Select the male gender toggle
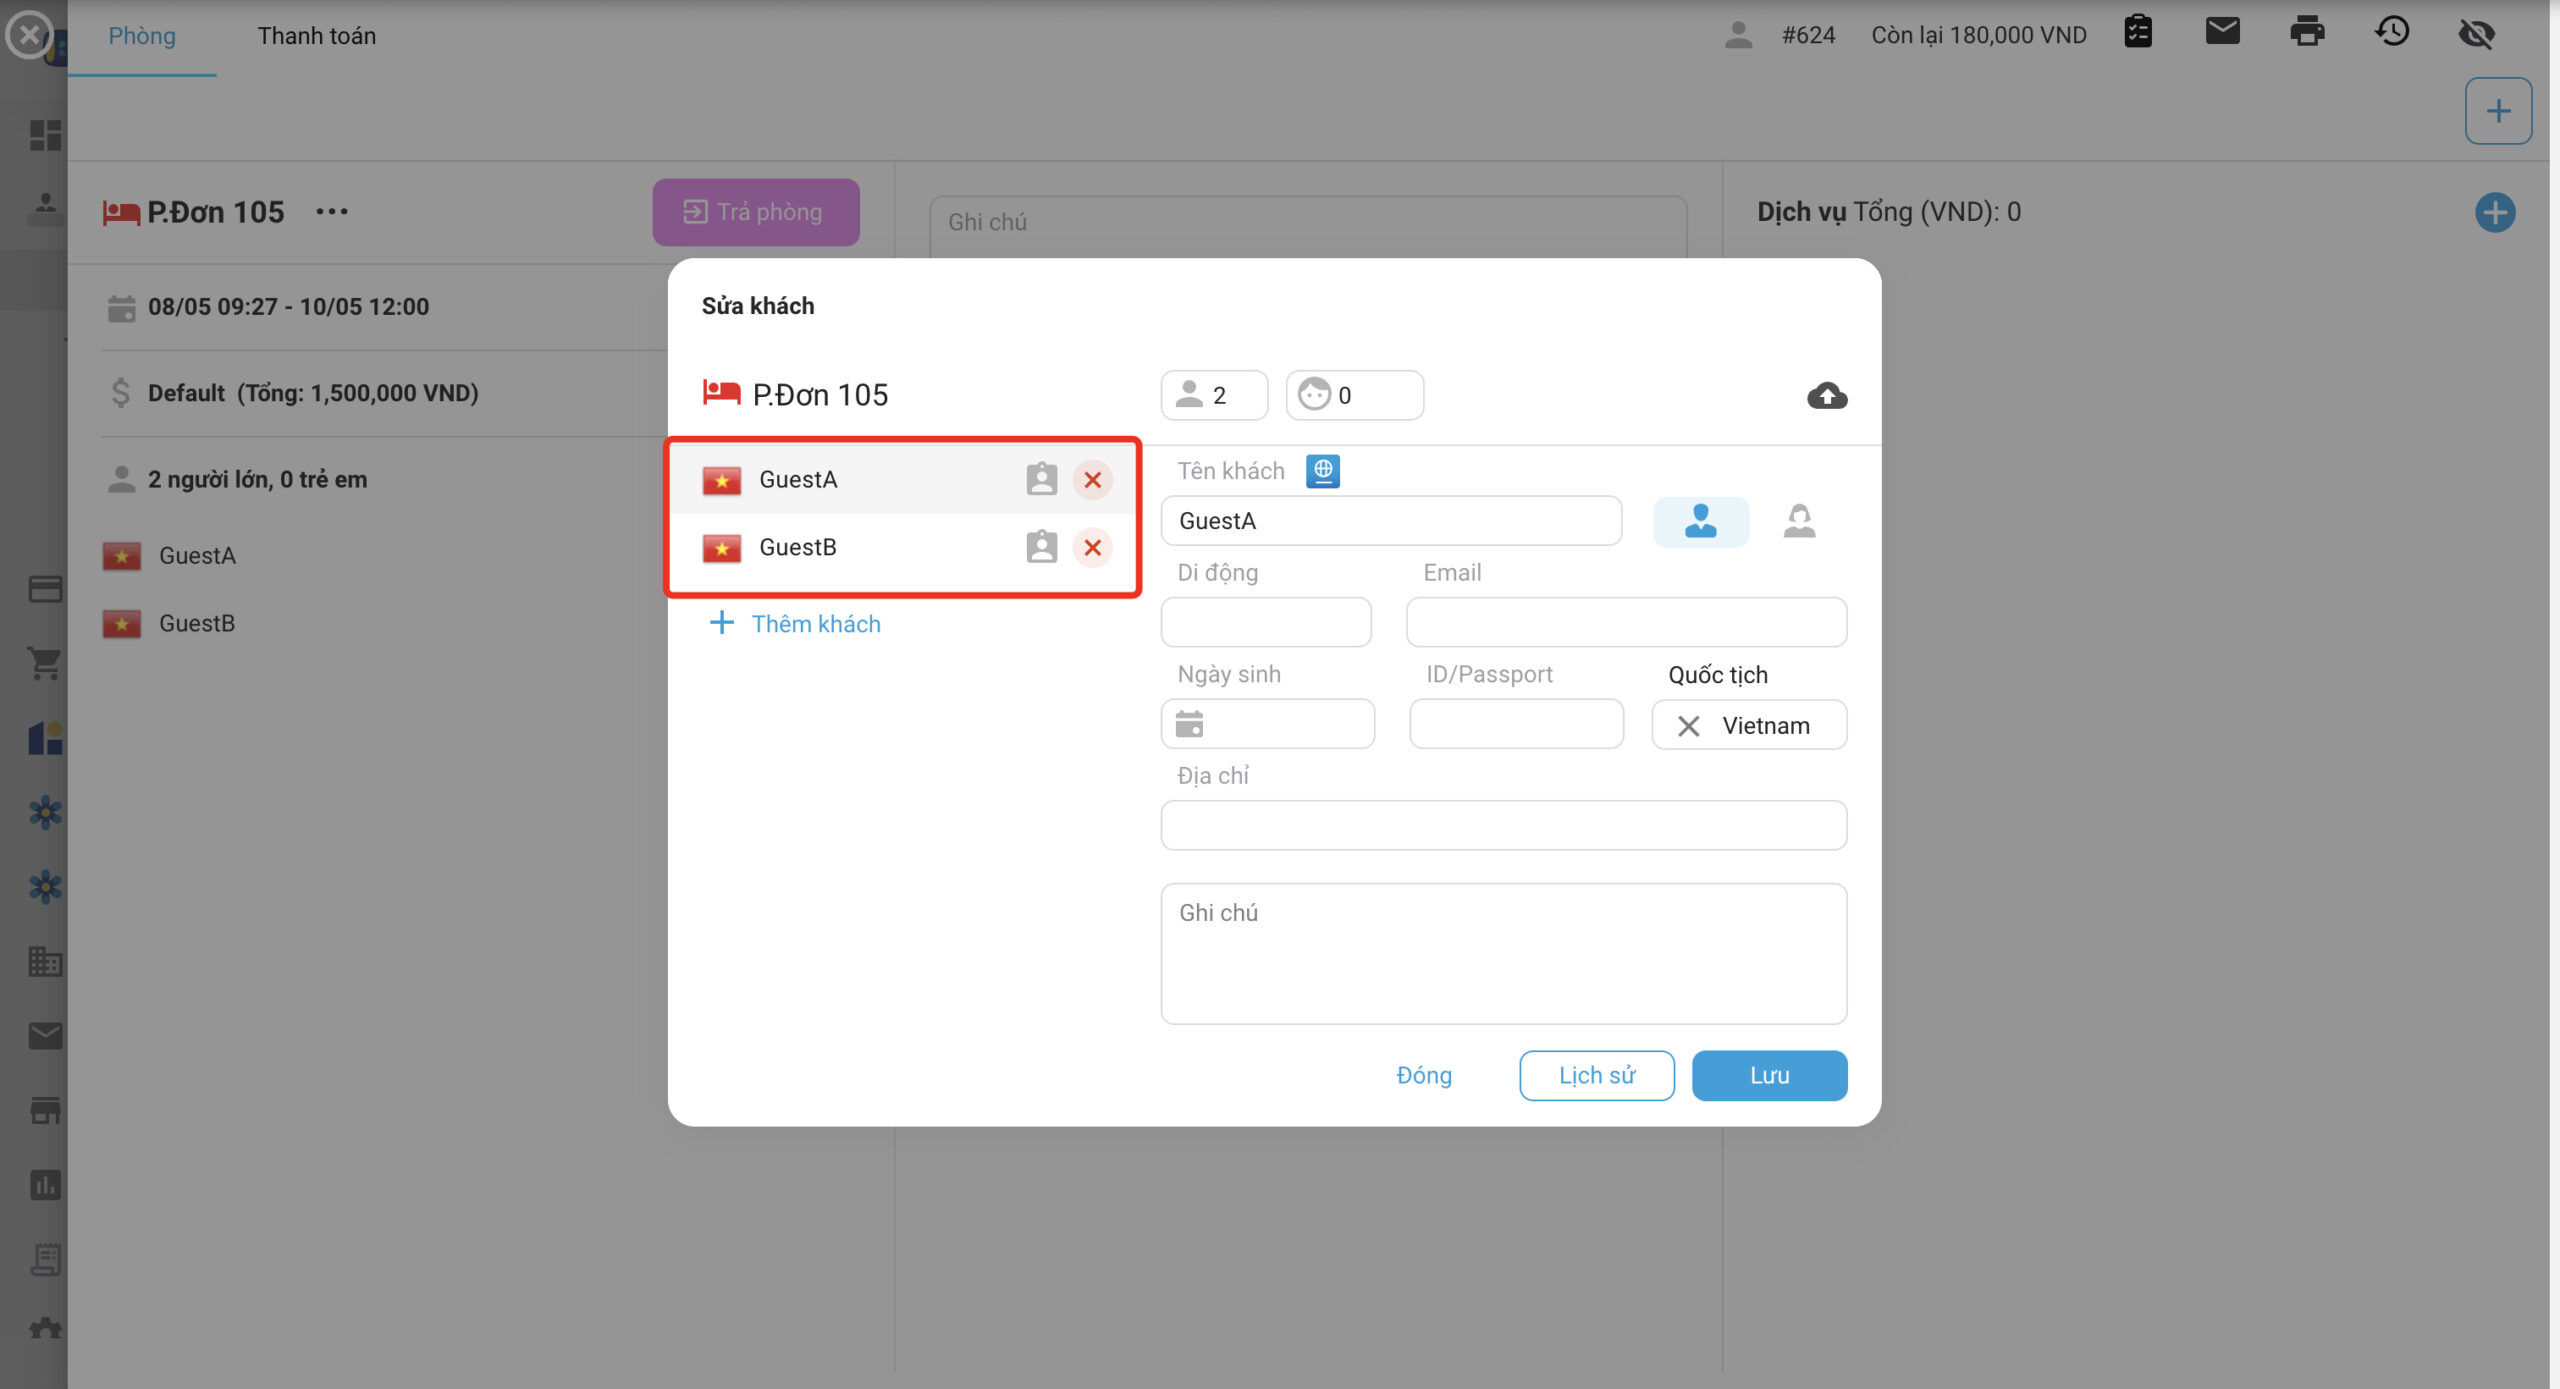This screenshot has width=2560, height=1389. click(1700, 521)
